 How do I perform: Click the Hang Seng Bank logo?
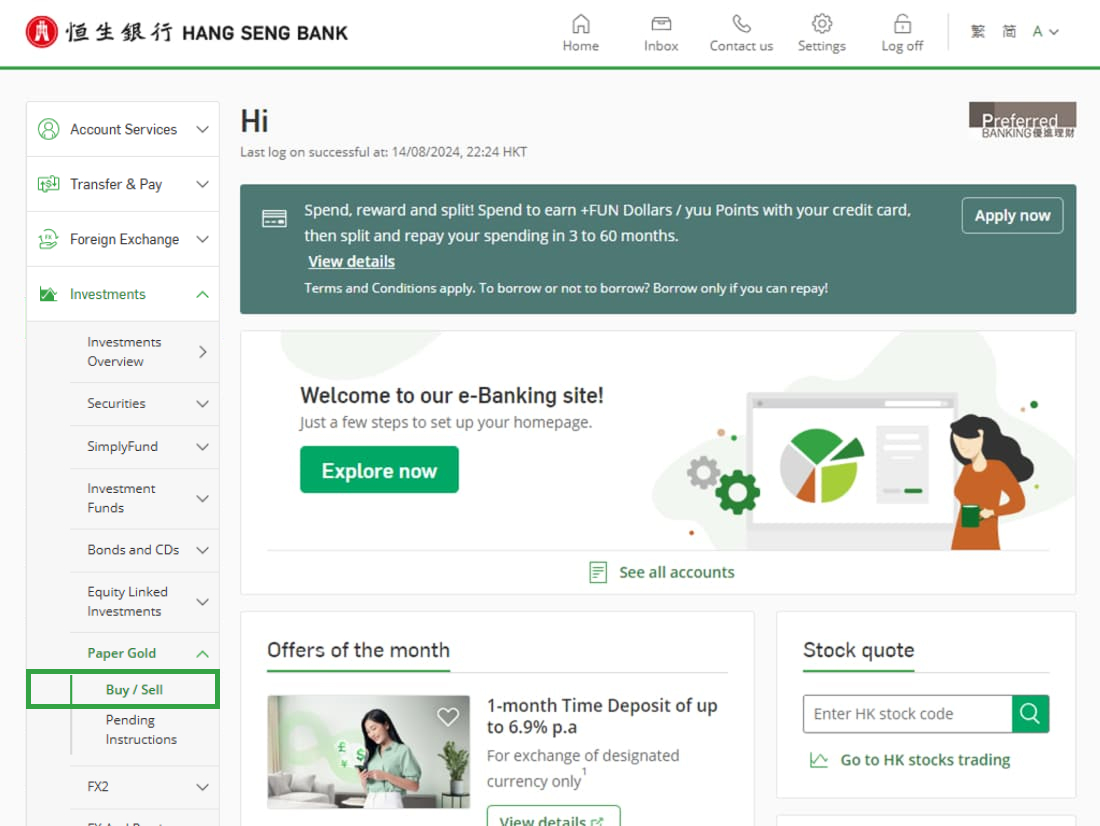tap(187, 32)
